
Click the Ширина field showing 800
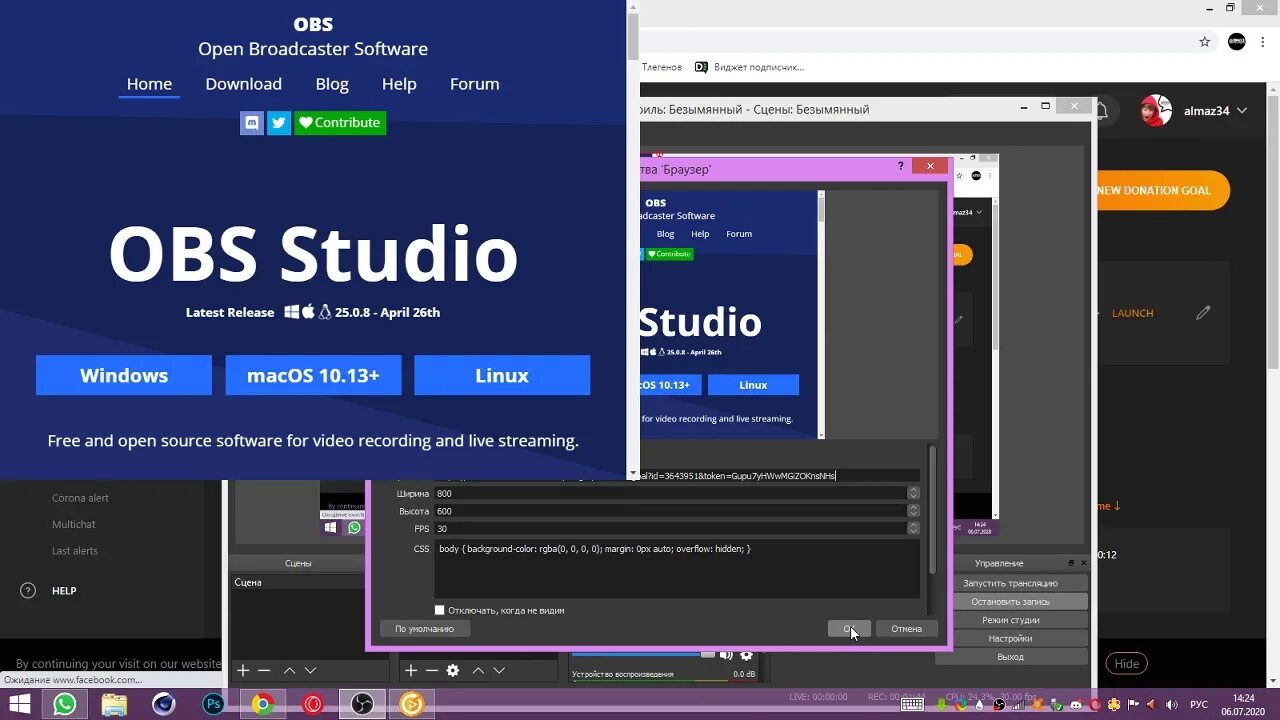pyautogui.click(x=670, y=493)
